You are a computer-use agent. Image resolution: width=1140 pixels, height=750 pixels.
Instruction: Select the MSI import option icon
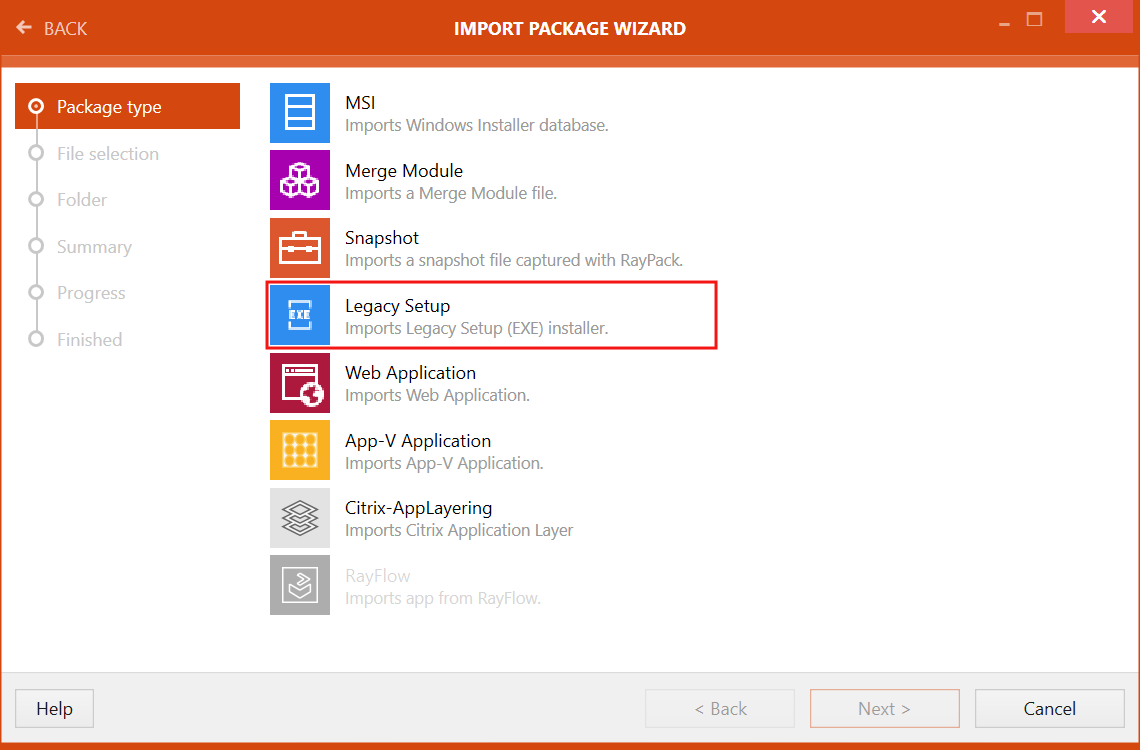pos(299,113)
